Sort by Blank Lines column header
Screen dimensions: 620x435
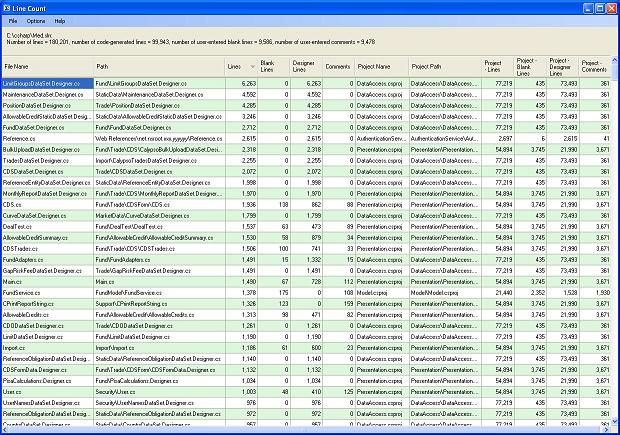pyautogui.click(x=274, y=66)
